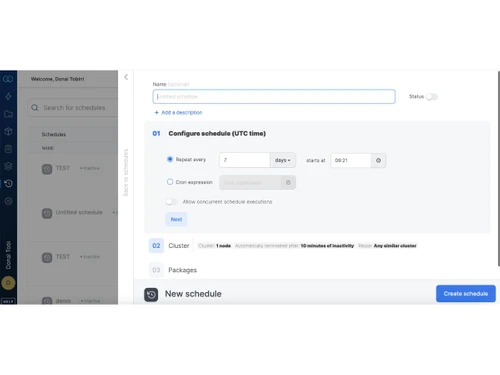Viewport: 500px width, 375px height.
Task: Click the back chevron to schedules
Action: pos(126,77)
